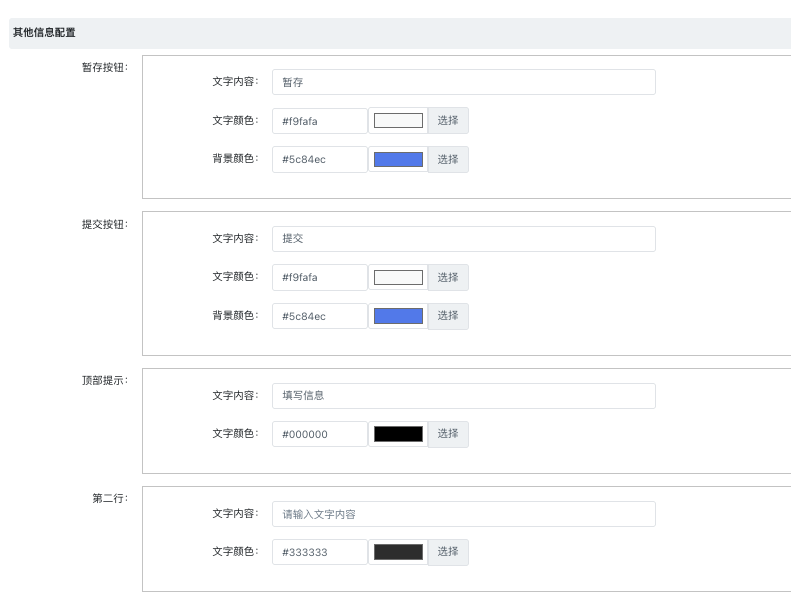This screenshot has width=791, height=601.
Task: Click the 第二行 empty text content field
Action: [x=463, y=514]
